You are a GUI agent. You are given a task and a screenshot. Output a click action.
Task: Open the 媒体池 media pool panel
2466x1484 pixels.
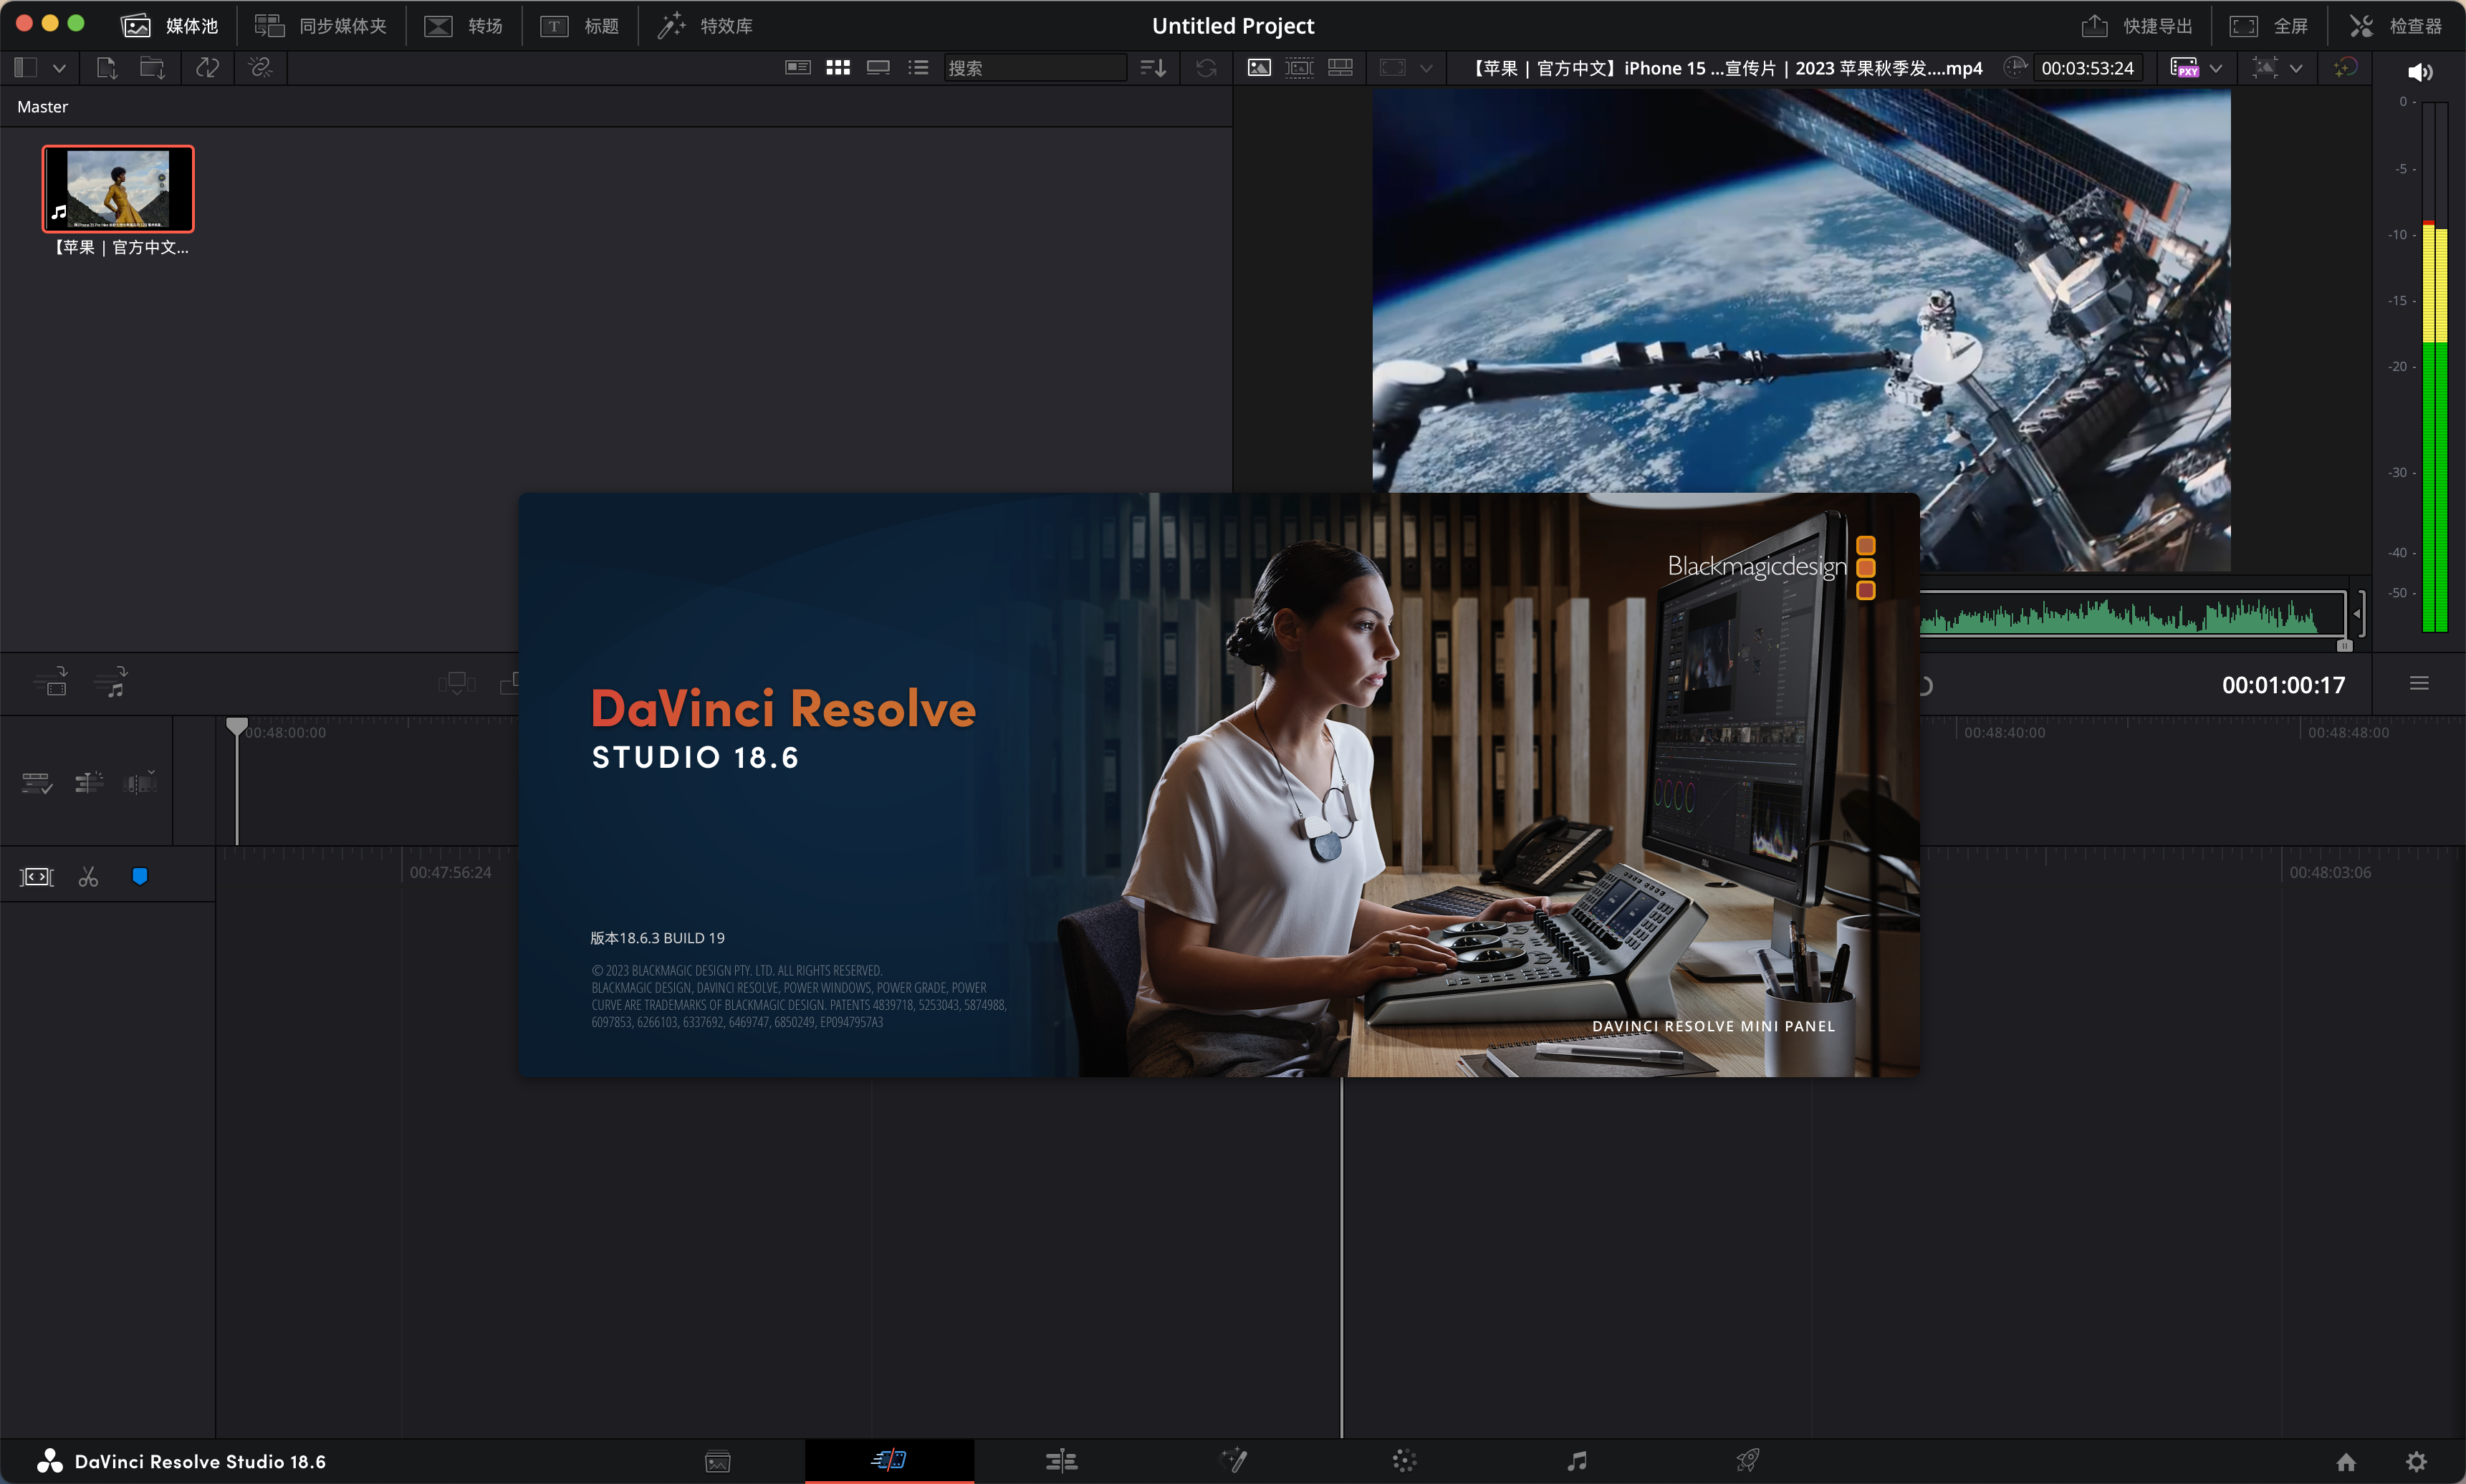(169, 26)
